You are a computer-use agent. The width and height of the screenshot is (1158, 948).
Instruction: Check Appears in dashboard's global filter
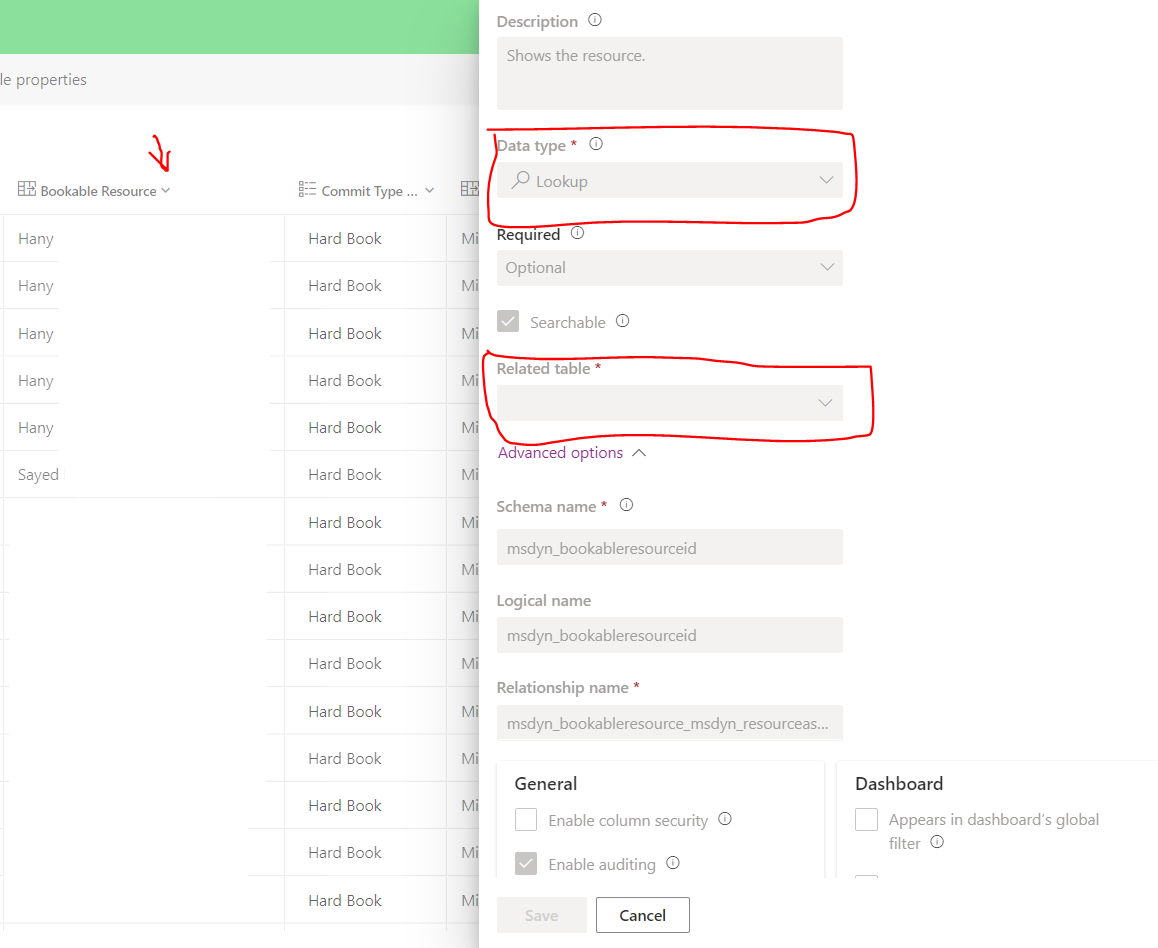[x=866, y=819]
